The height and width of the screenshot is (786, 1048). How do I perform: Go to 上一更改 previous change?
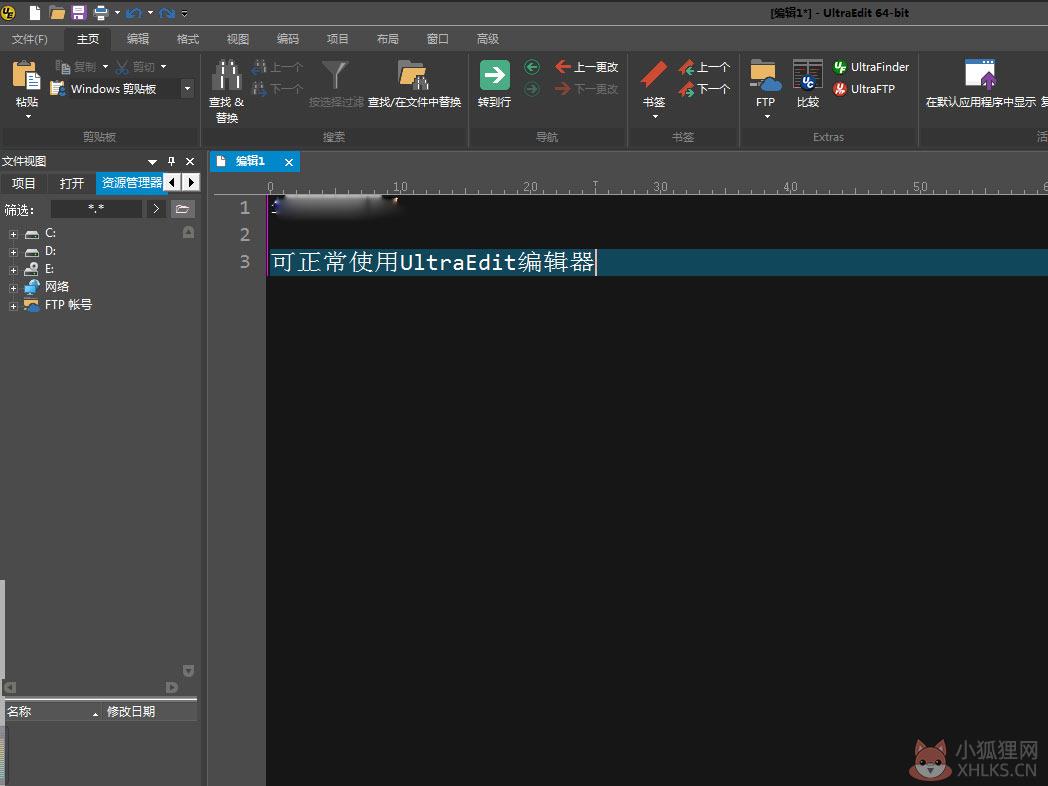587,67
